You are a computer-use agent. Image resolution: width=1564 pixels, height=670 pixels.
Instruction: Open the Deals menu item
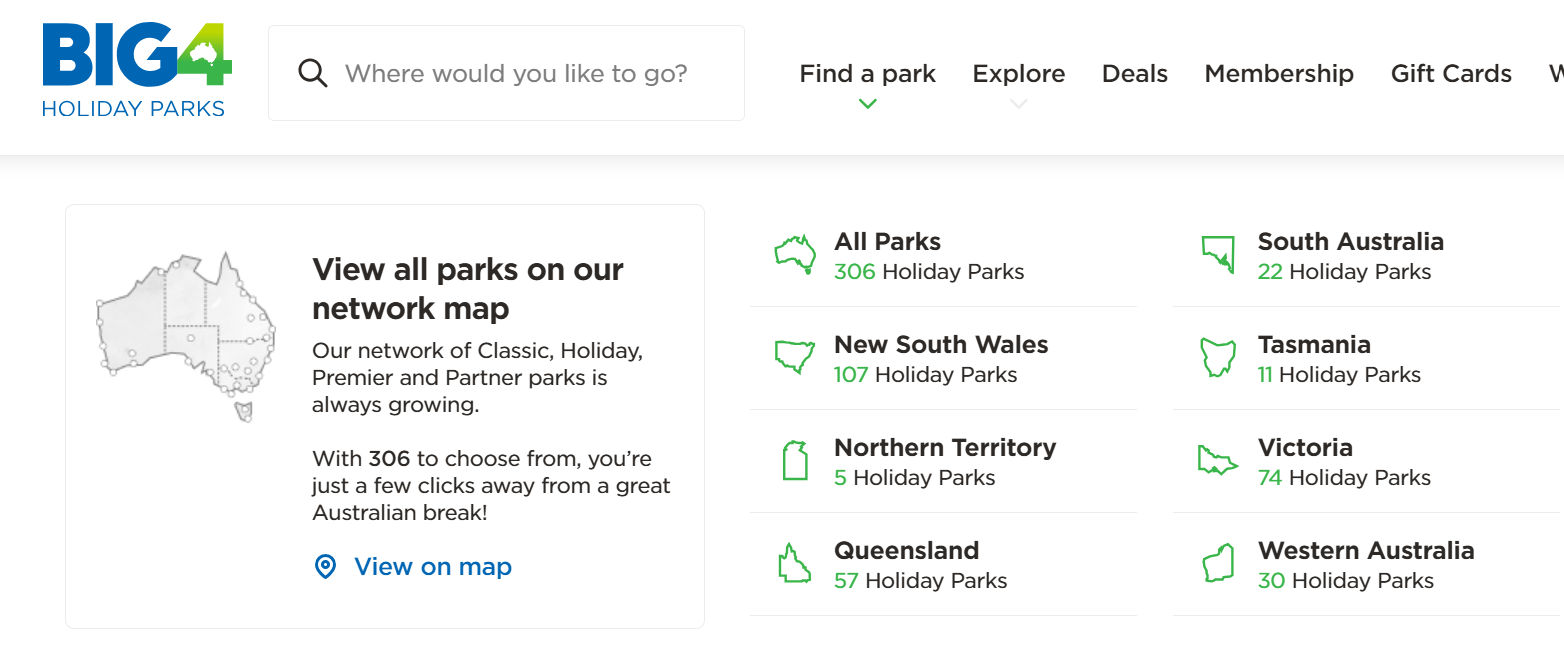click(x=1135, y=74)
